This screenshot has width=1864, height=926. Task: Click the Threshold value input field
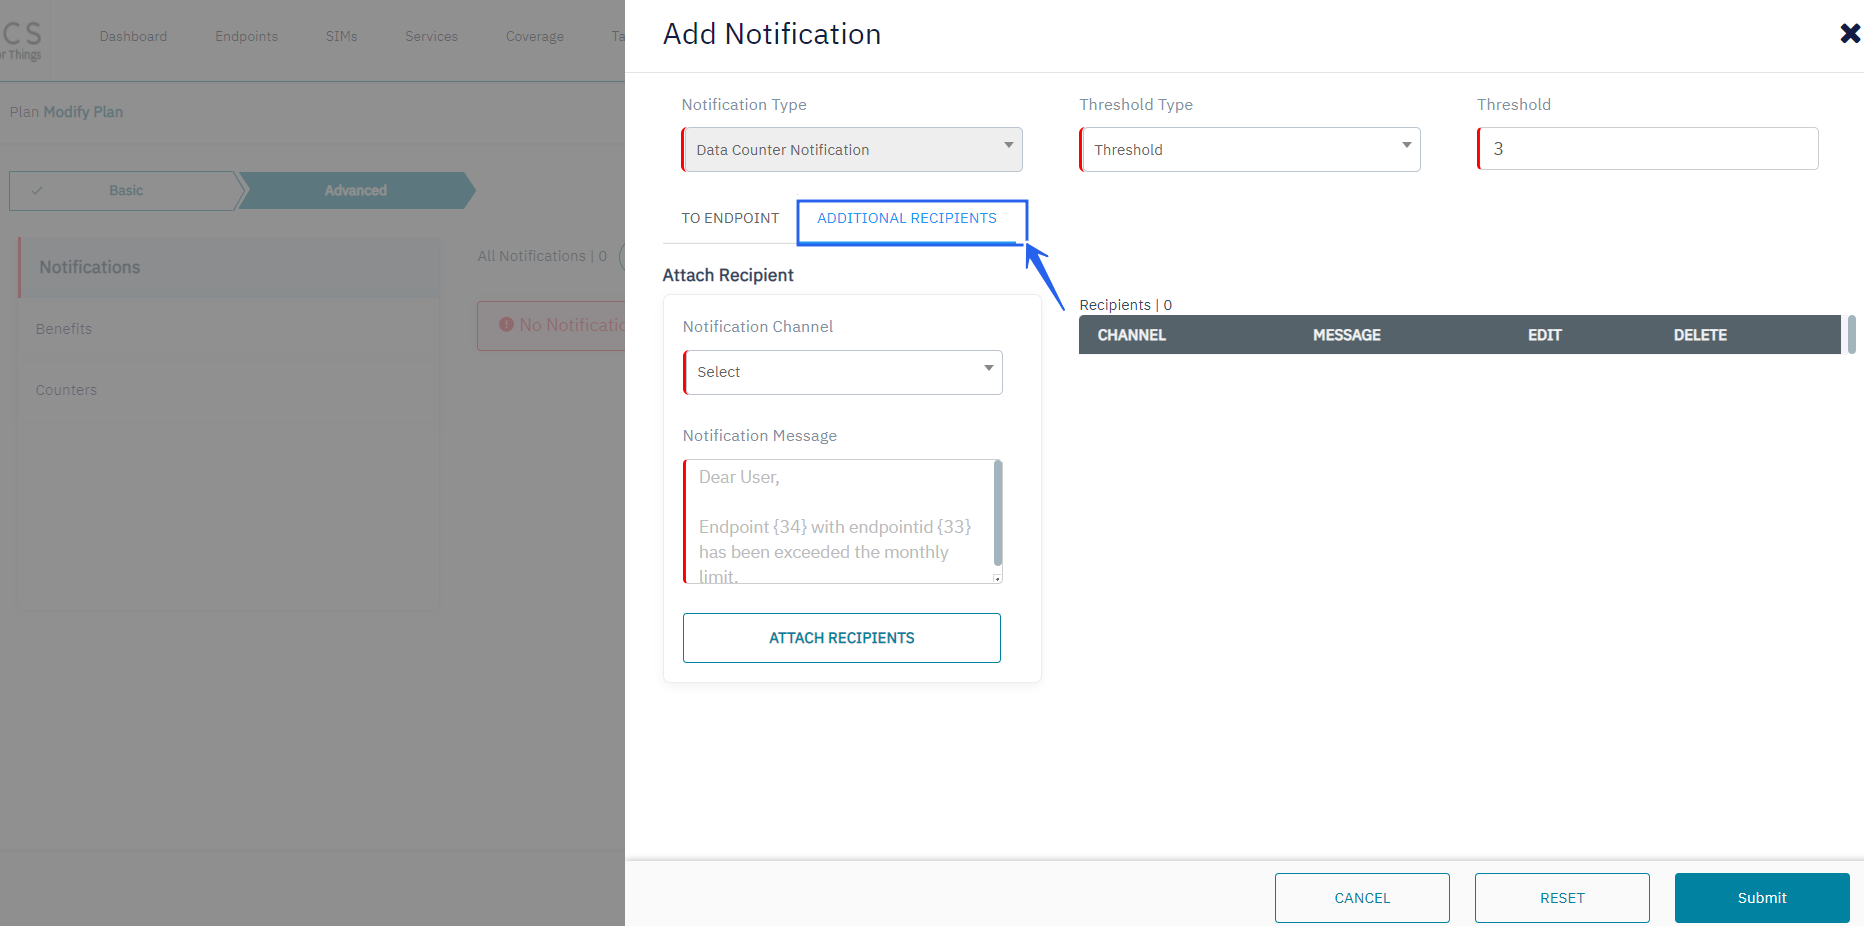[1648, 149]
